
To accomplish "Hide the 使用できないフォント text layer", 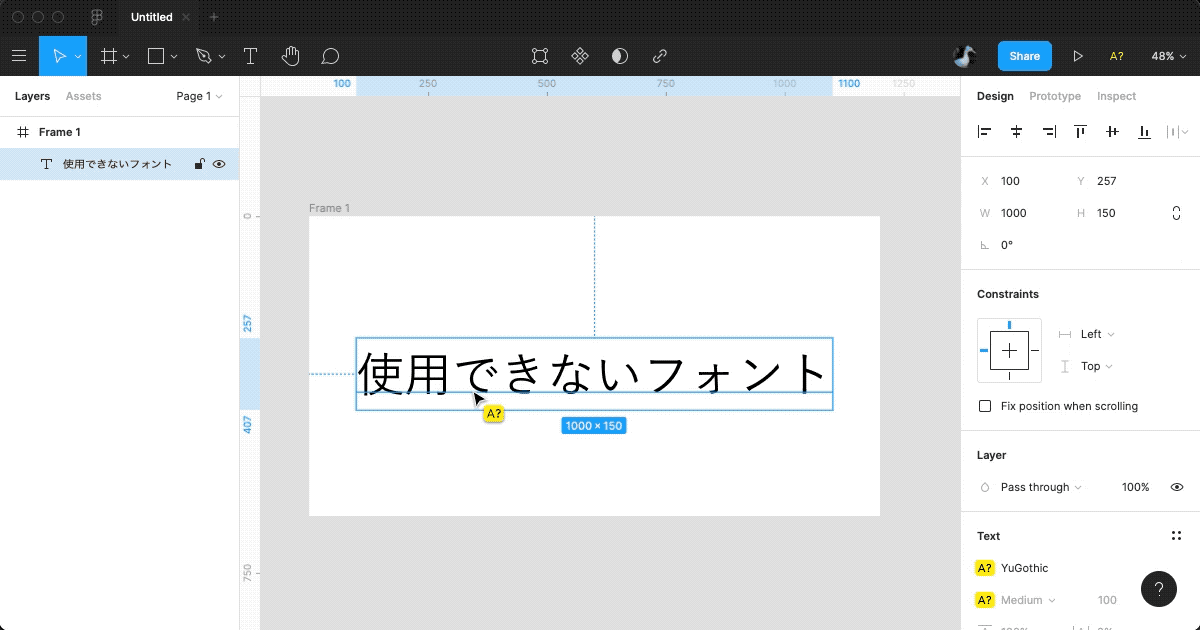I will 219,164.
